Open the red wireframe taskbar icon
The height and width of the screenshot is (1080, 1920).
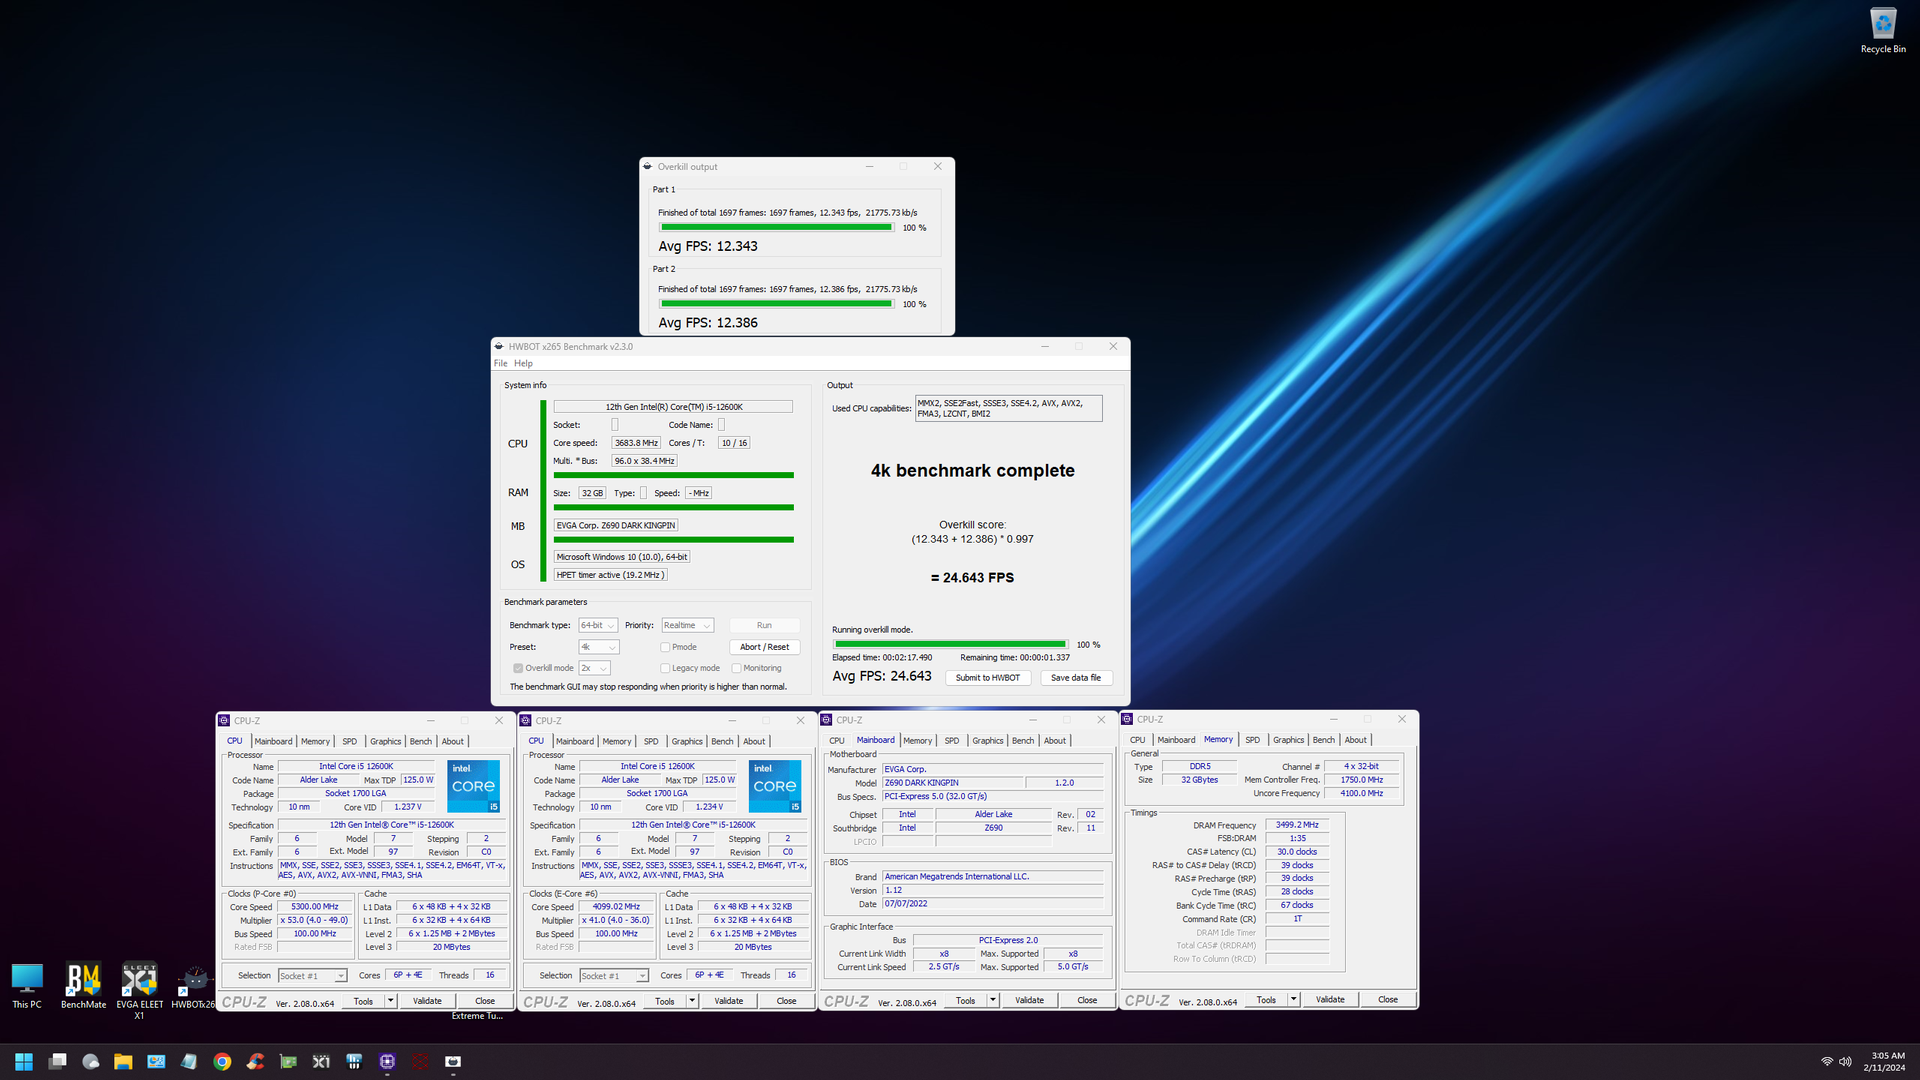(x=420, y=1061)
